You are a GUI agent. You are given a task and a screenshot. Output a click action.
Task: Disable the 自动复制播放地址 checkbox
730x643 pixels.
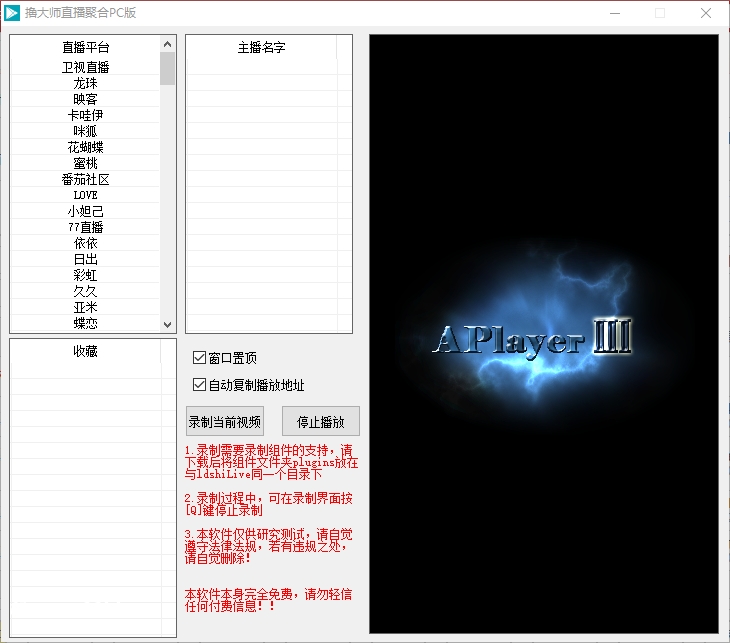199,385
